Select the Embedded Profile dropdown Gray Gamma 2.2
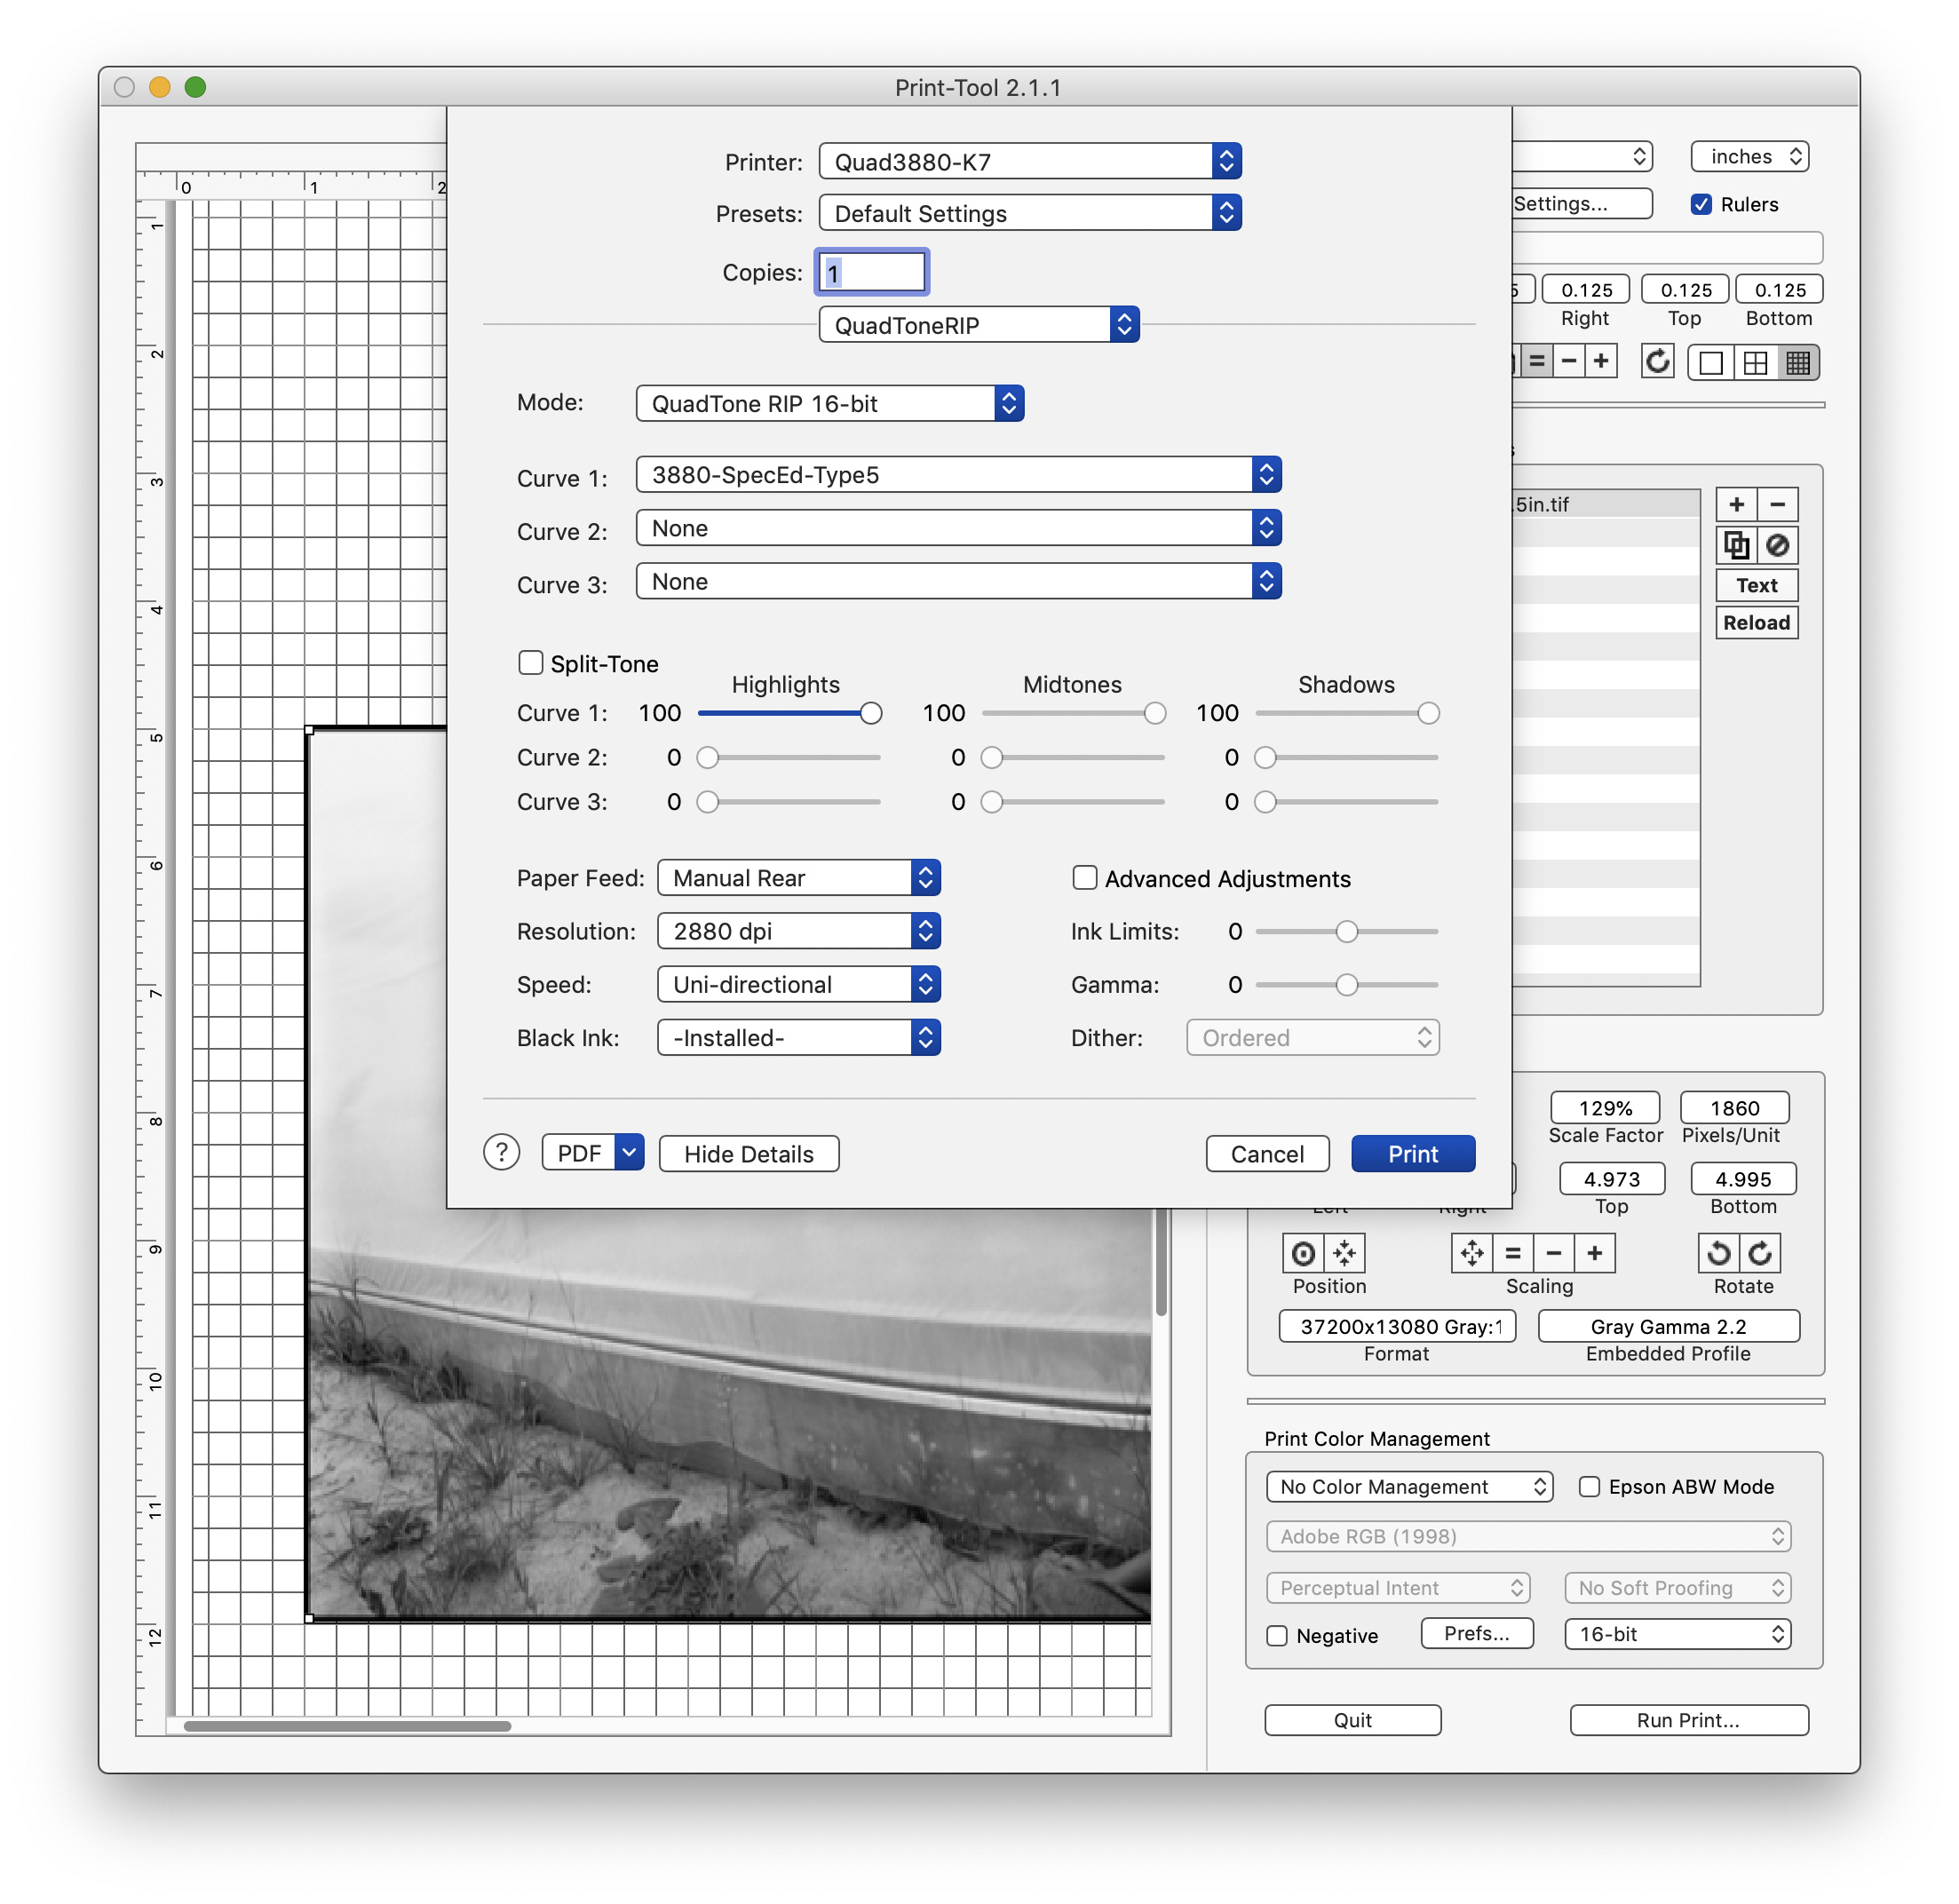Viewport: 1959px width, 1904px height. (1667, 1332)
